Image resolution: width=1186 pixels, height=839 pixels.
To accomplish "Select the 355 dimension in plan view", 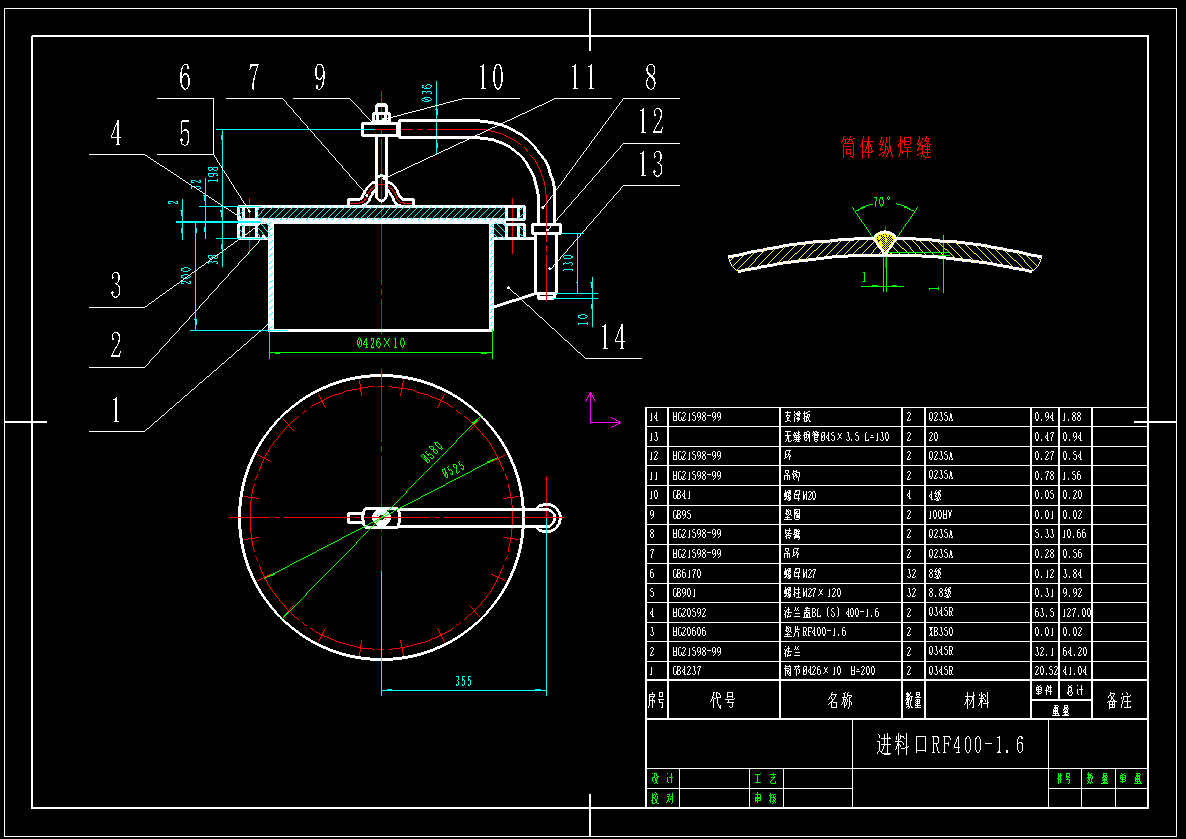I will coord(464,681).
